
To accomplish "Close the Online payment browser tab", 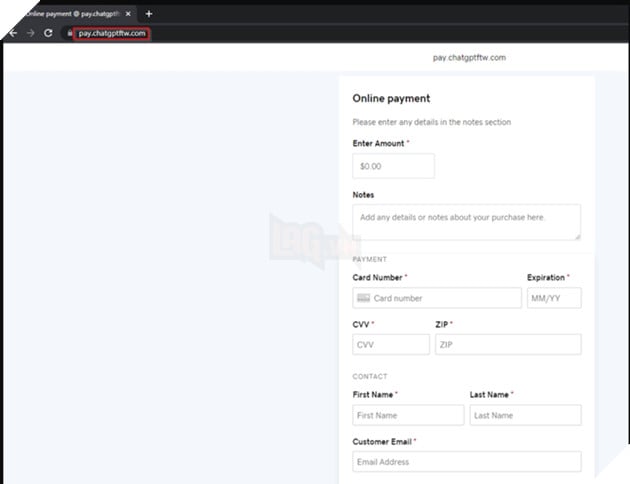I will coord(128,14).
